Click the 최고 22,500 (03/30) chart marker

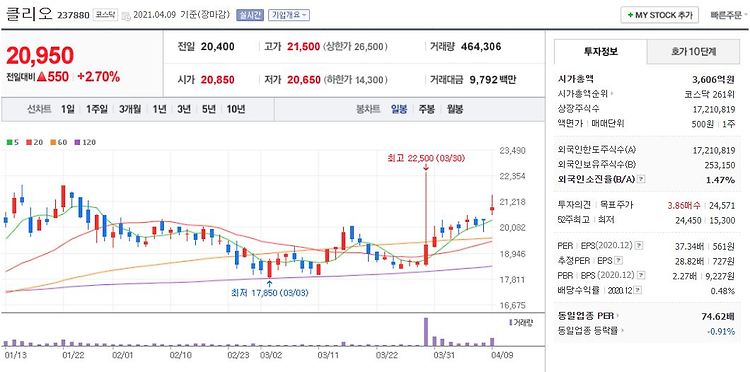(x=426, y=159)
